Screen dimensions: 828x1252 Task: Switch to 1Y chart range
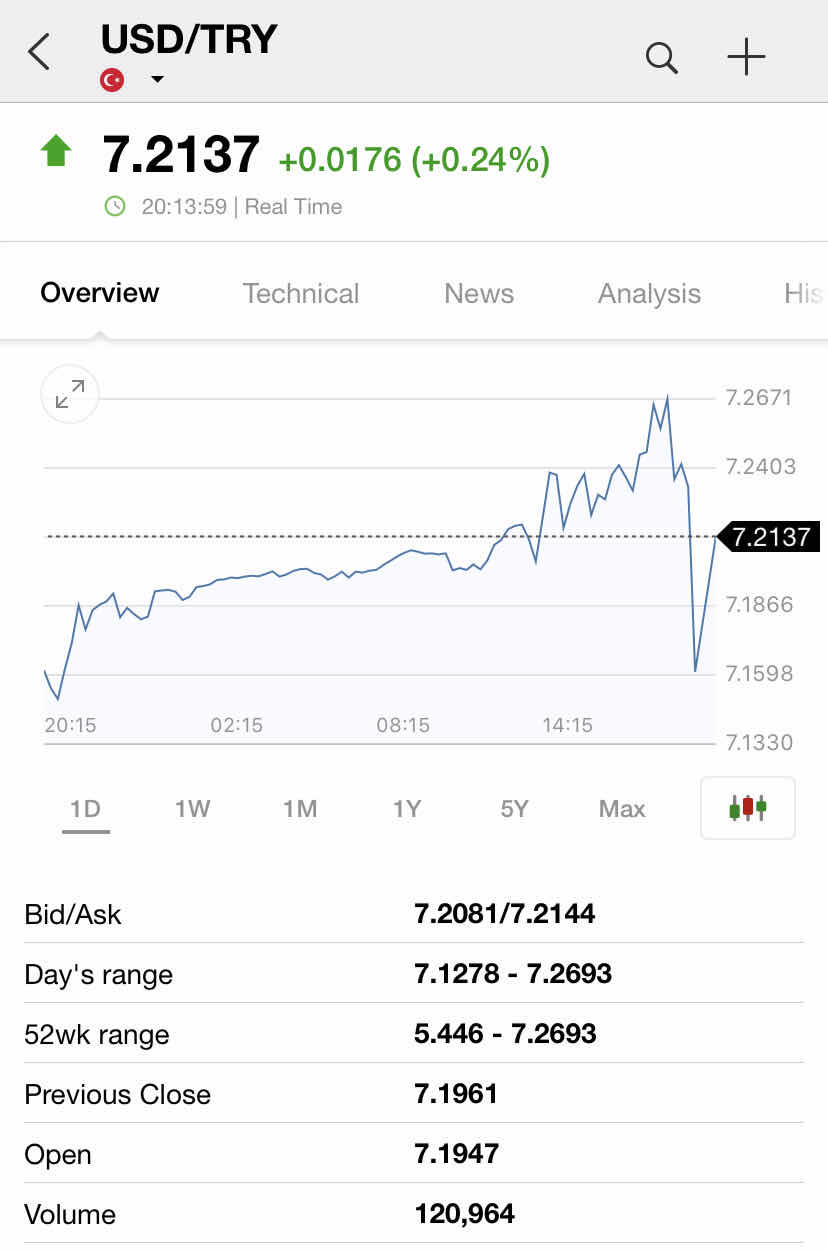(x=407, y=808)
